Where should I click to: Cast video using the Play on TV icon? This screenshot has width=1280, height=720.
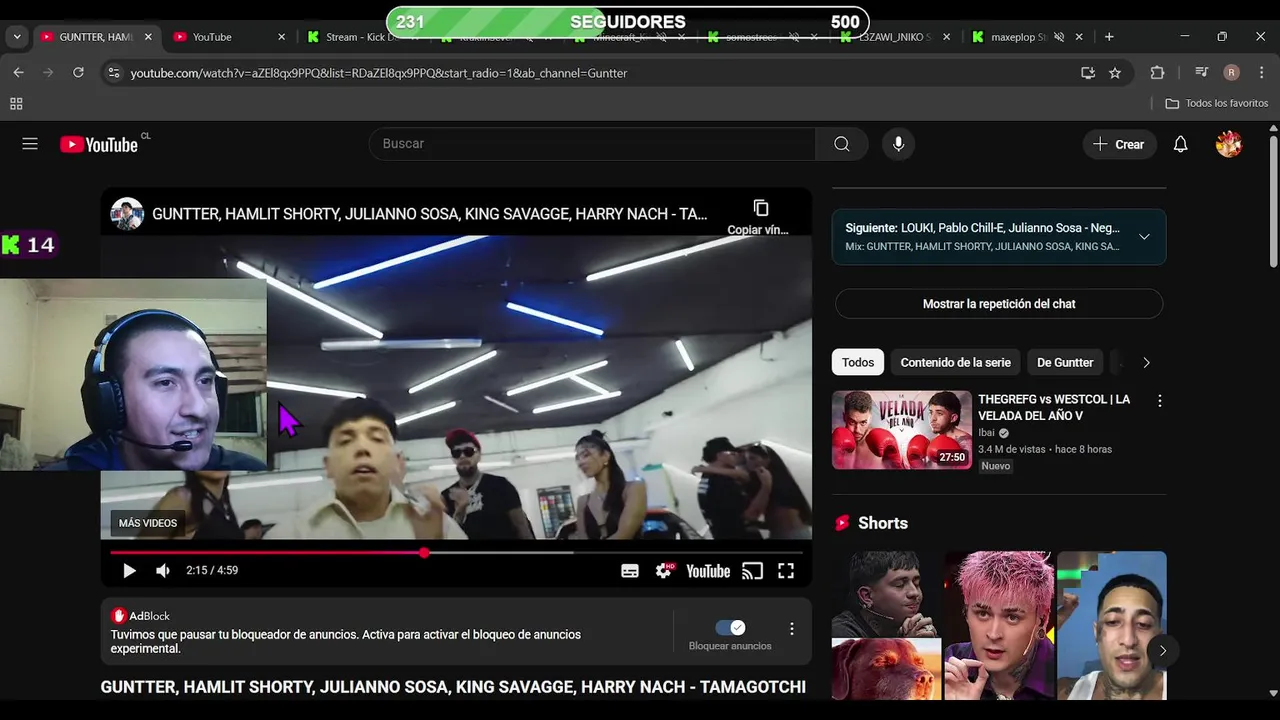[x=752, y=571]
